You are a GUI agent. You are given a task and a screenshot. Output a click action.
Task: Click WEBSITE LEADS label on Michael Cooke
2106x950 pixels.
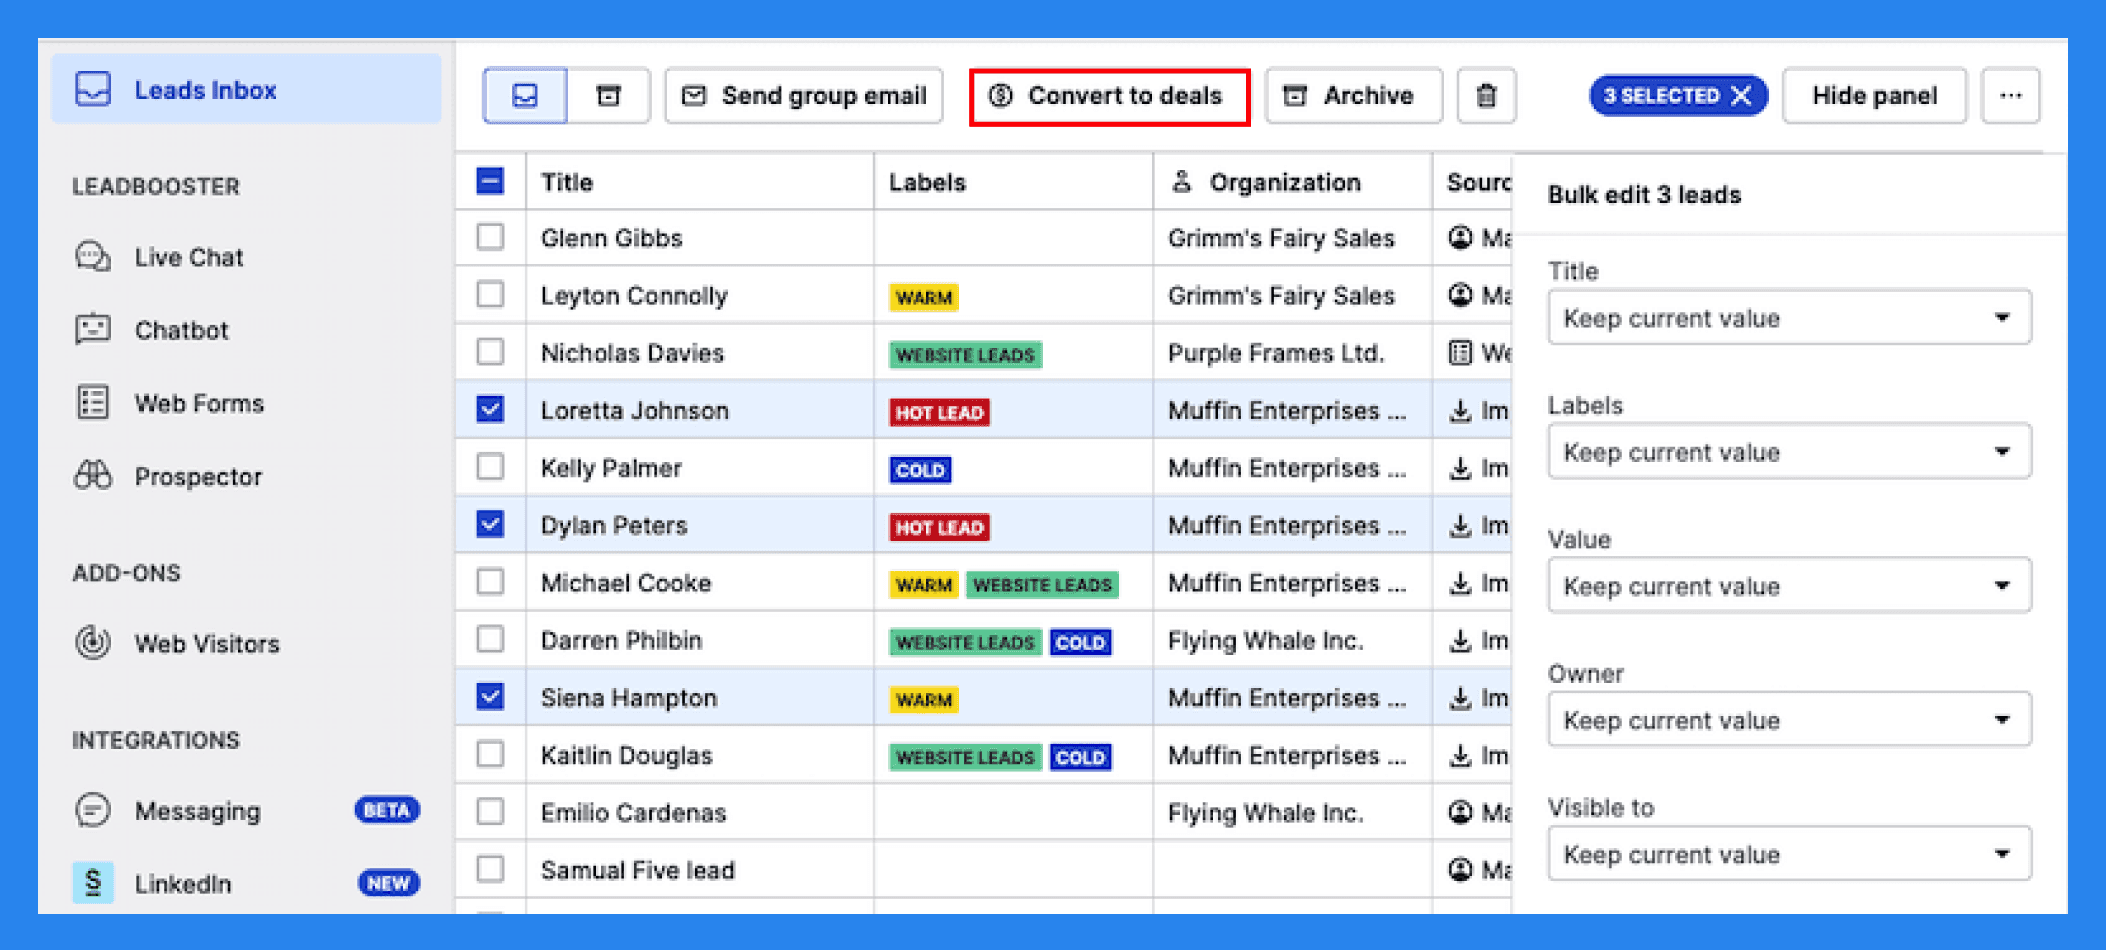click(1042, 585)
